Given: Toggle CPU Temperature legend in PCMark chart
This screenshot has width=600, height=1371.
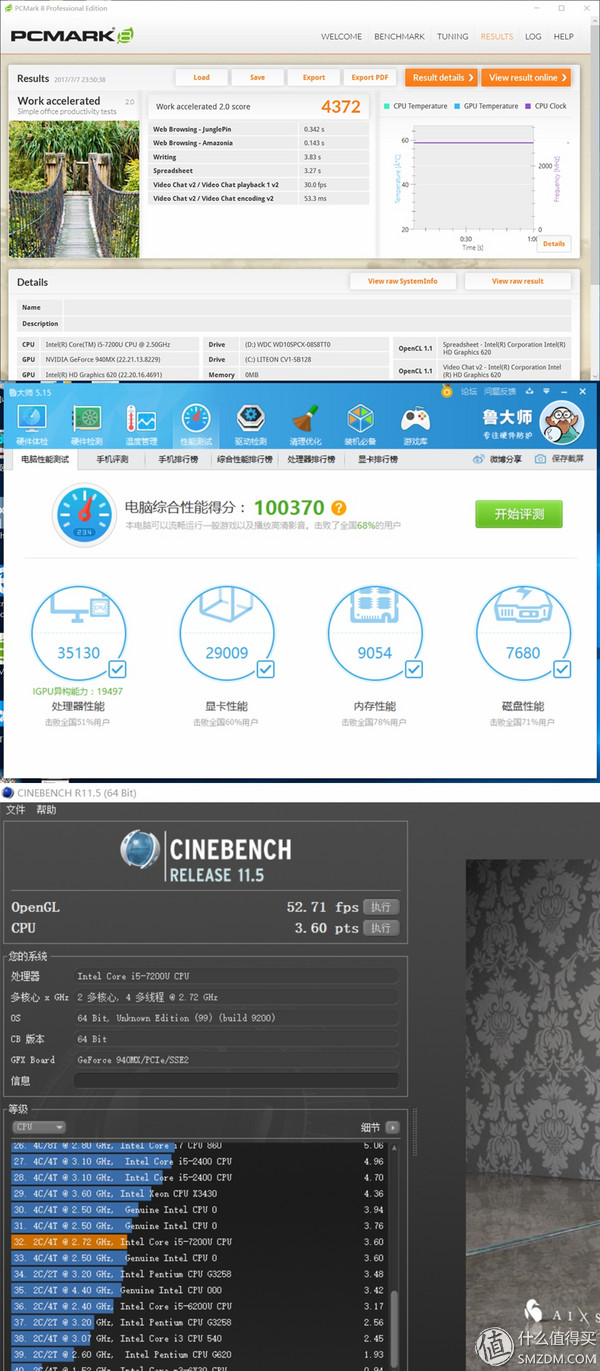Looking at the screenshot, I should click(x=414, y=106).
